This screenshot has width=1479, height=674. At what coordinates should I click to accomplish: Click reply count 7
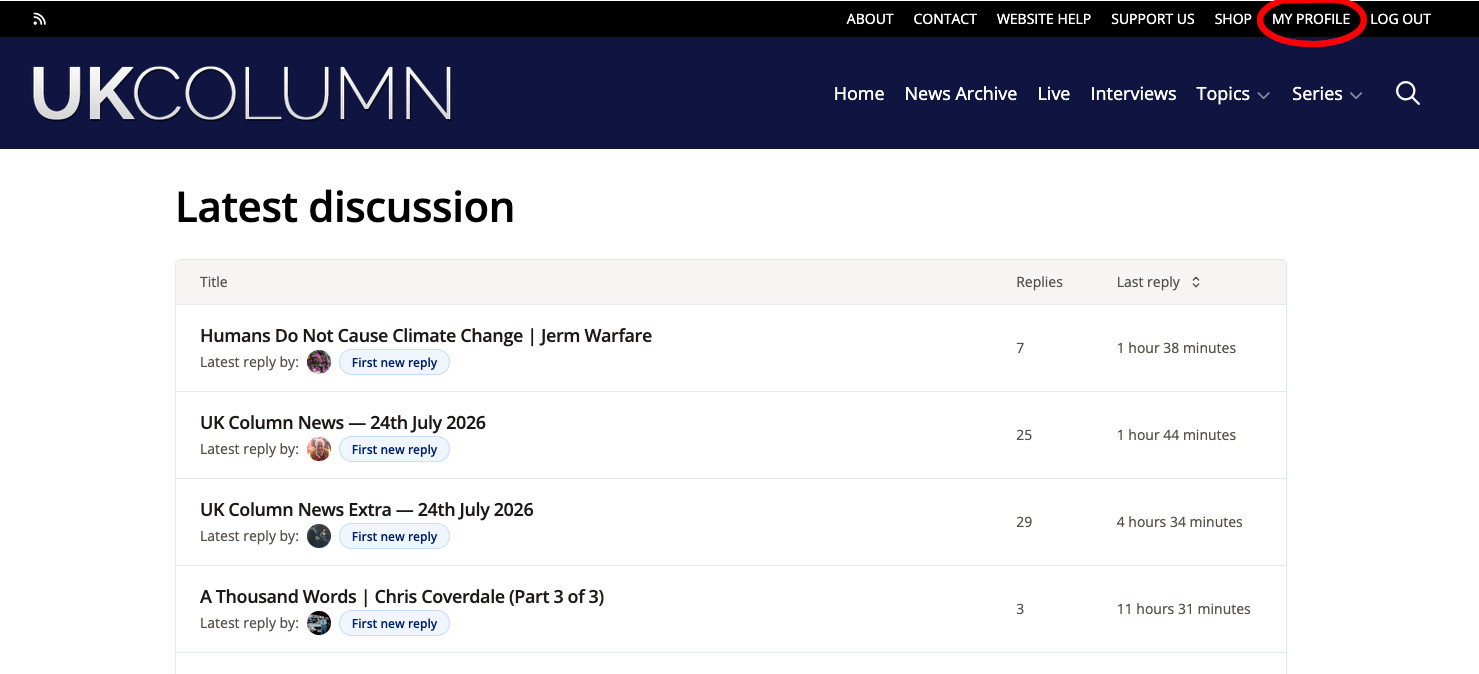(x=1020, y=348)
